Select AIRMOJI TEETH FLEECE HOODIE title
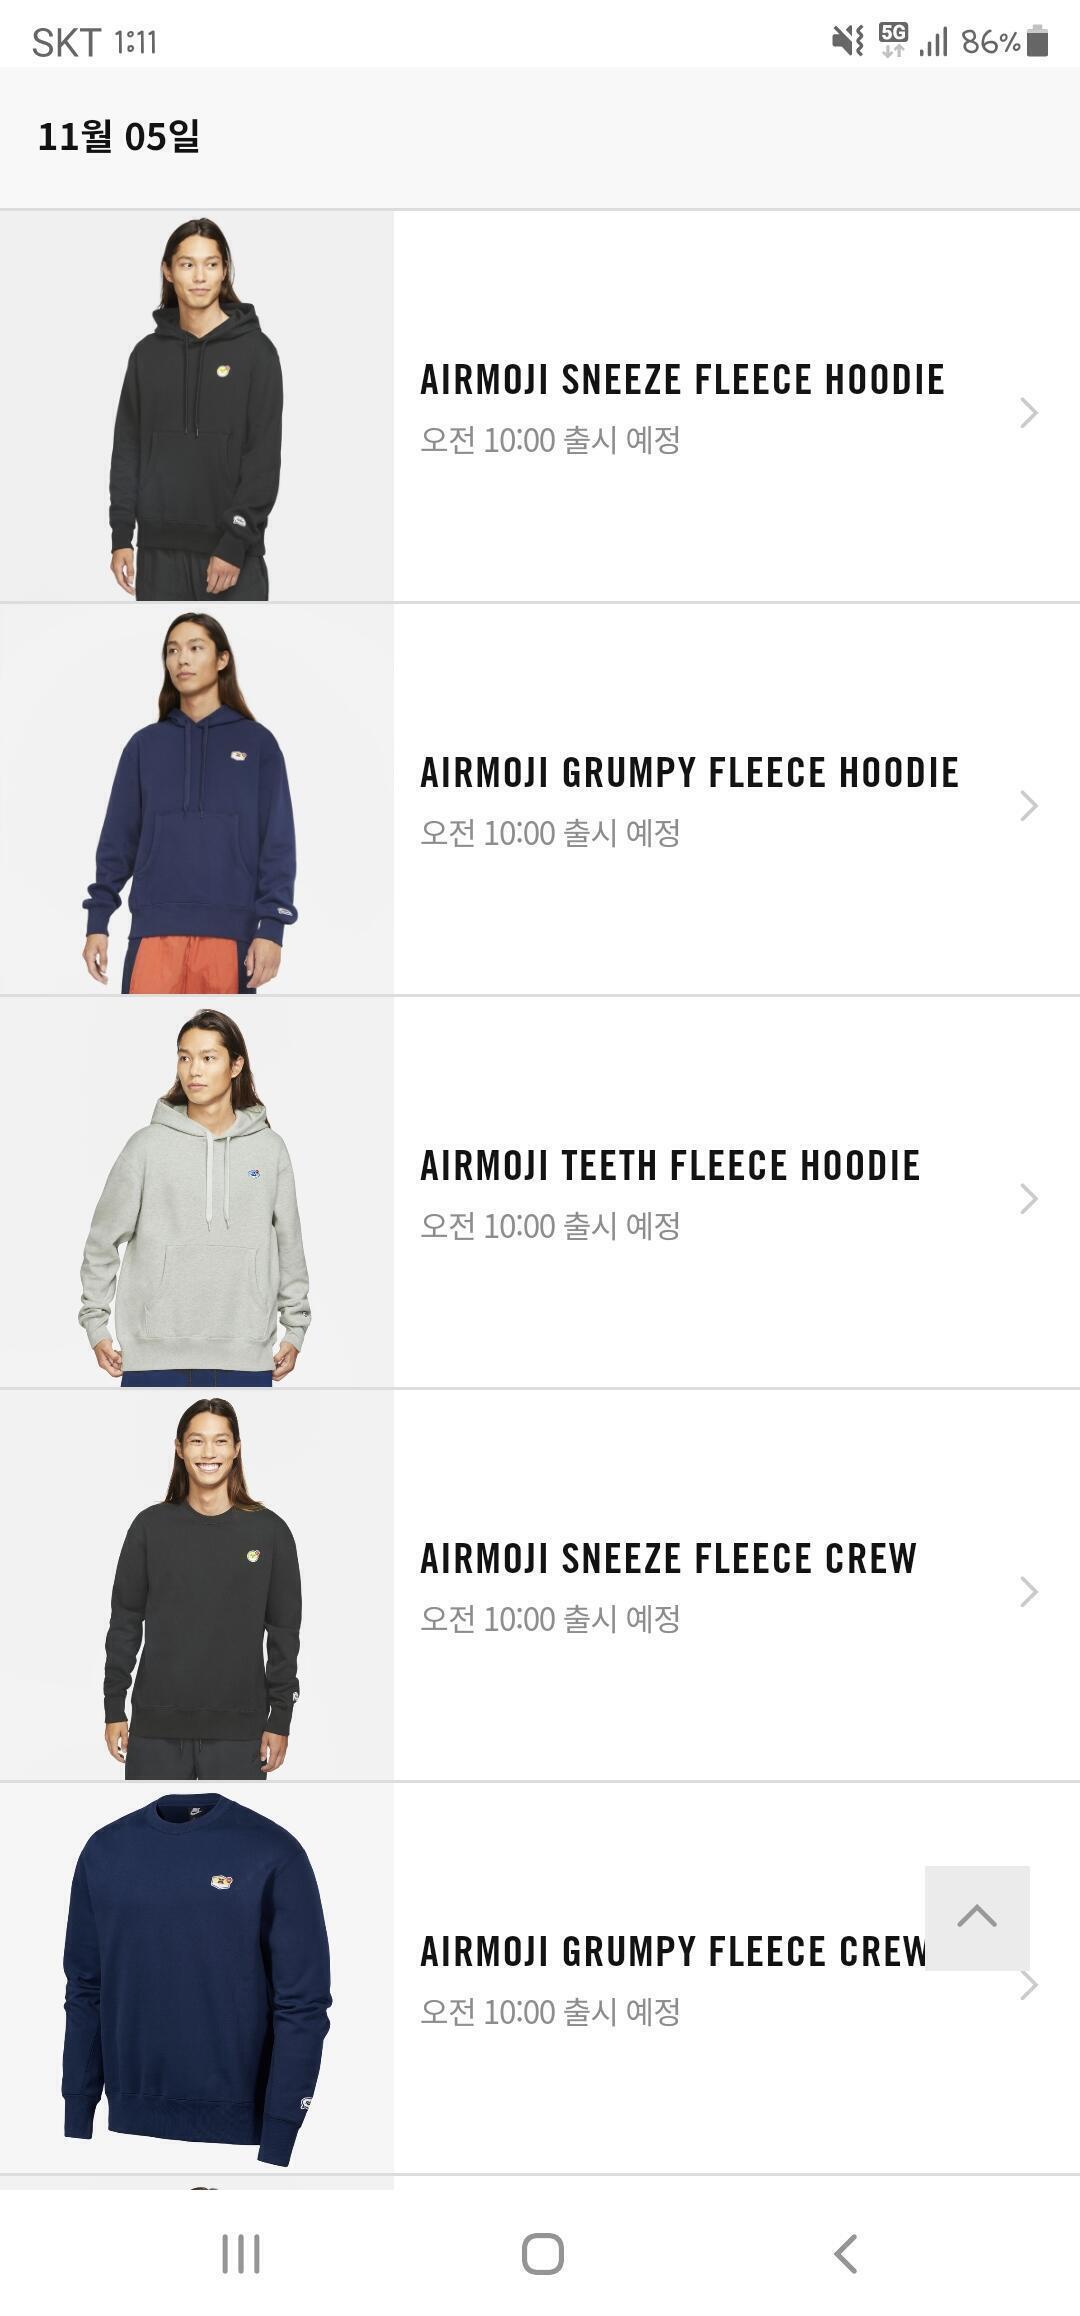 pyautogui.click(x=670, y=1166)
